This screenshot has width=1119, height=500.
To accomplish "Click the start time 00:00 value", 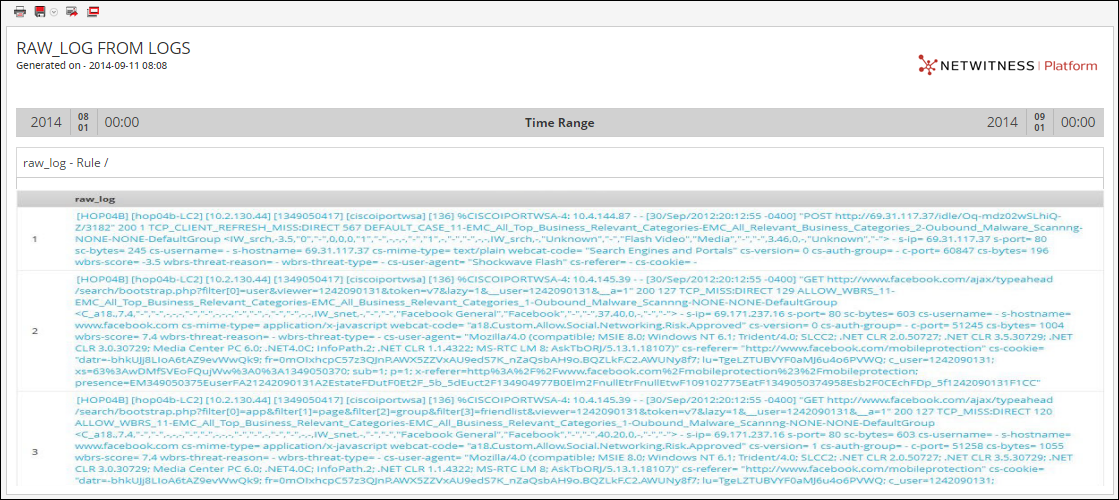I will (x=122, y=123).
